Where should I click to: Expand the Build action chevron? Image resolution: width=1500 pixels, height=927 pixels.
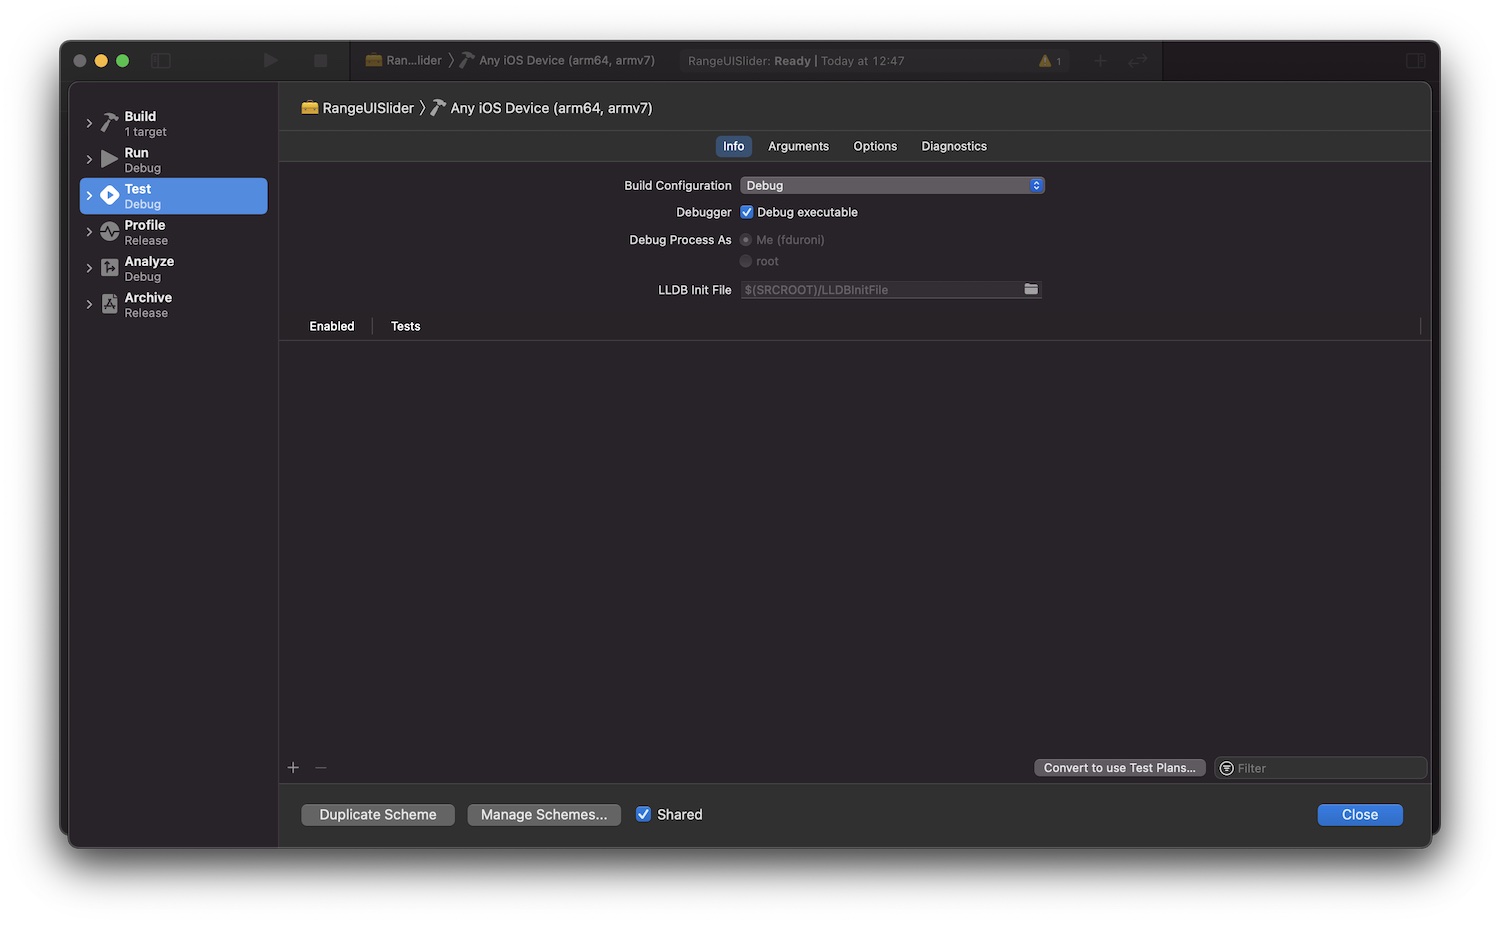click(x=89, y=123)
